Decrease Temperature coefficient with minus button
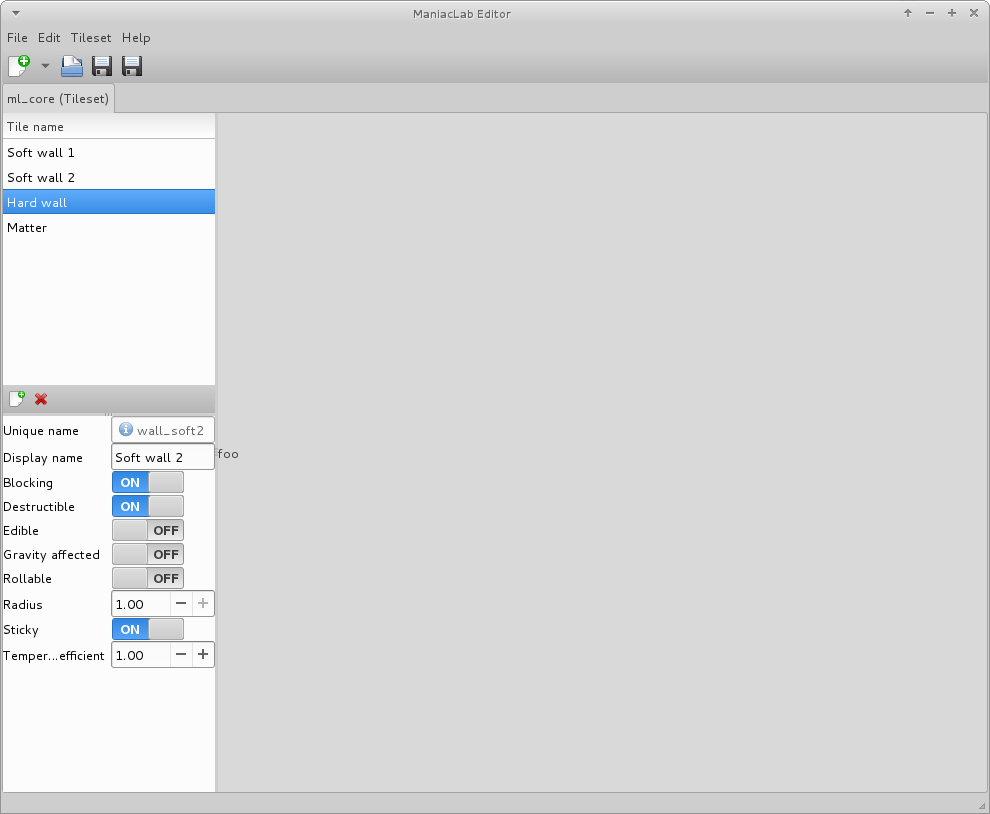Viewport: 990px width, 814px height. tap(181, 655)
